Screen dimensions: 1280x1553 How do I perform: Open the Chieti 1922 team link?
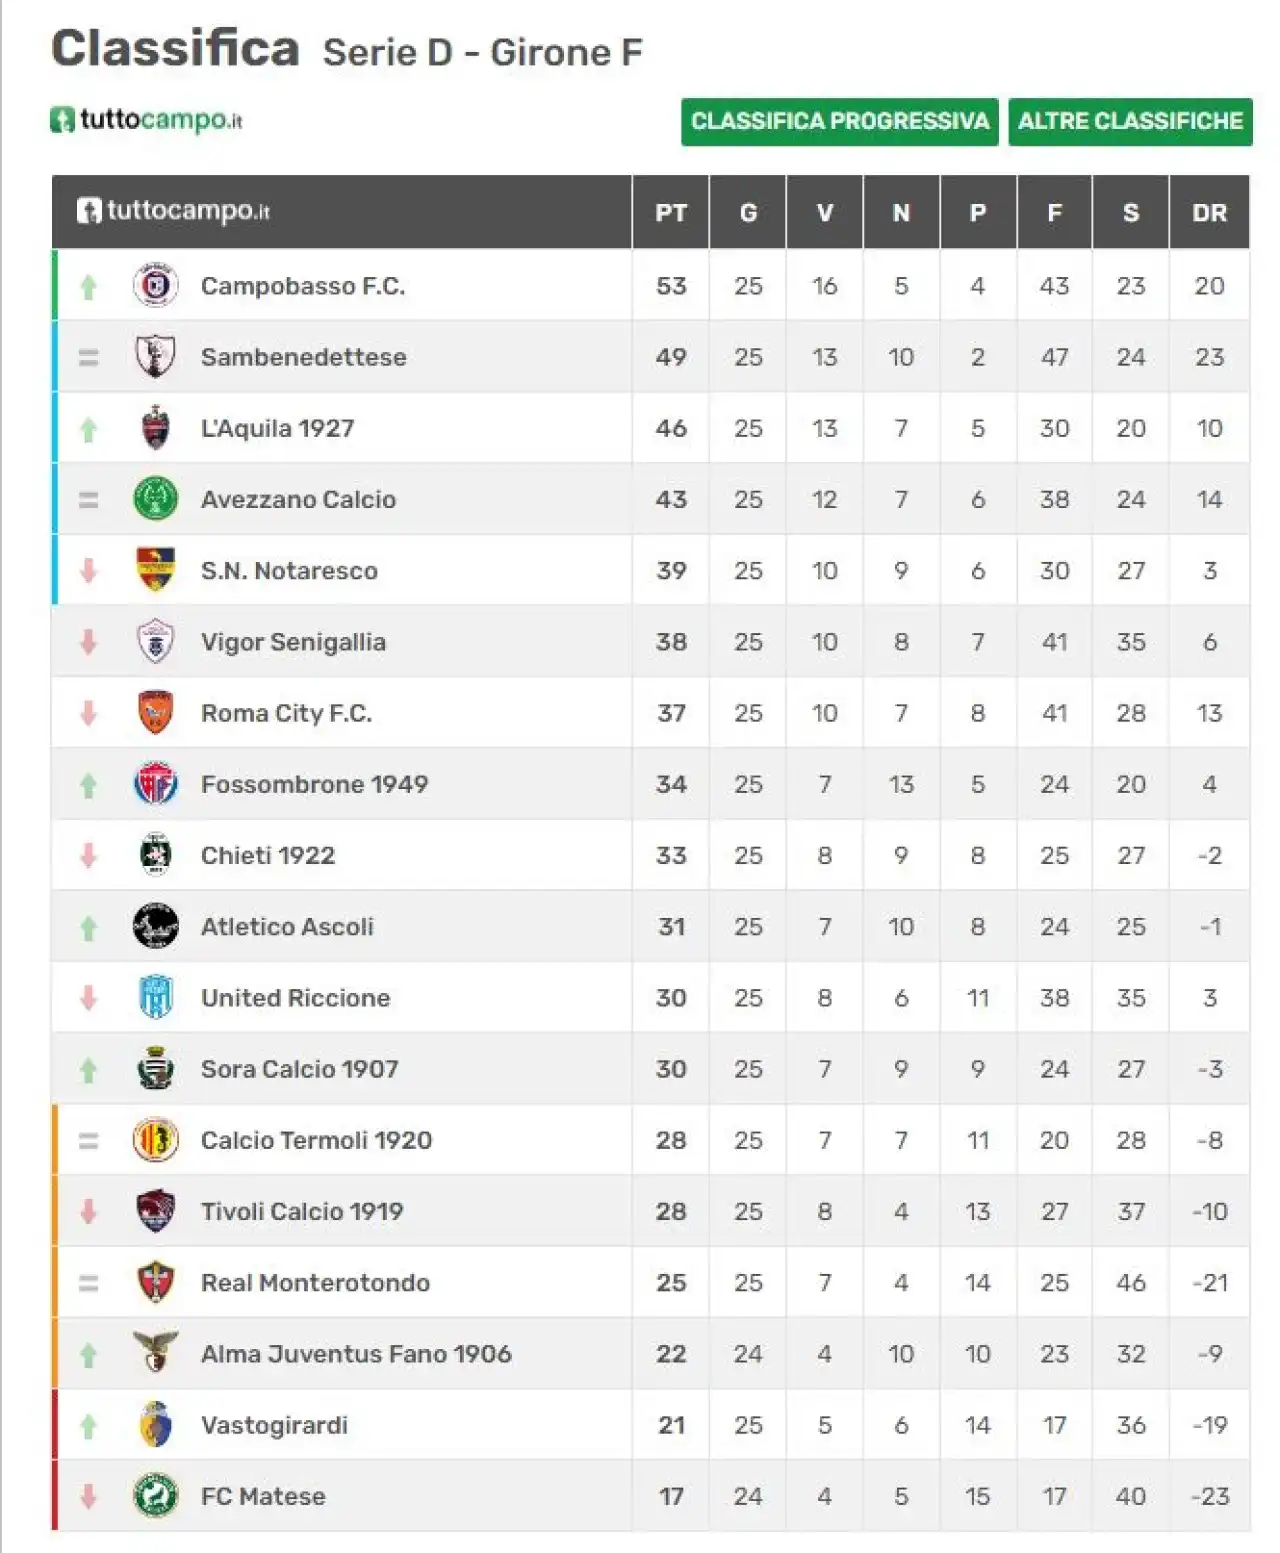268,856
